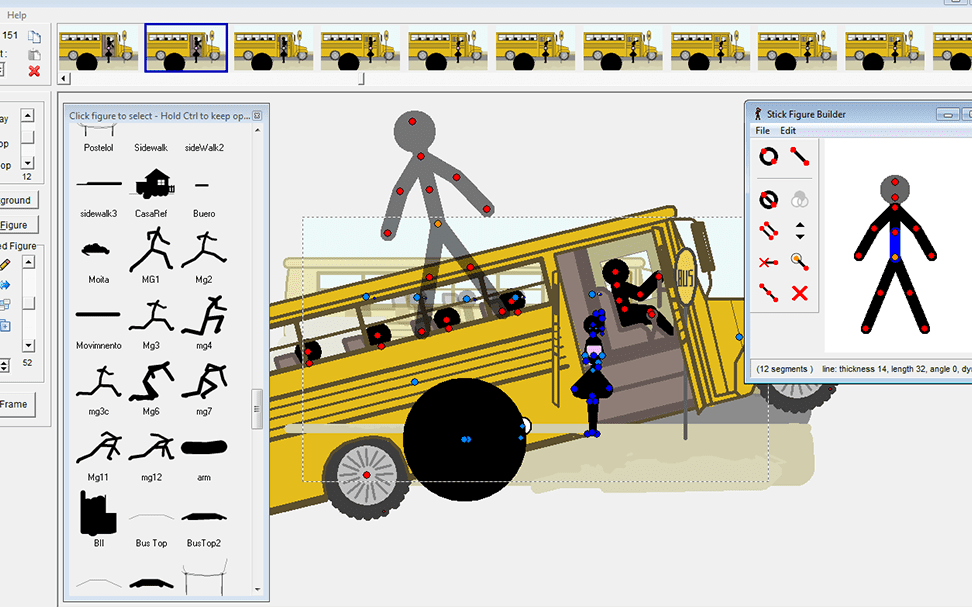The width and height of the screenshot is (972, 607).
Task: Select the Add Circle tool in Stick Figure Builder
Action: [x=768, y=157]
